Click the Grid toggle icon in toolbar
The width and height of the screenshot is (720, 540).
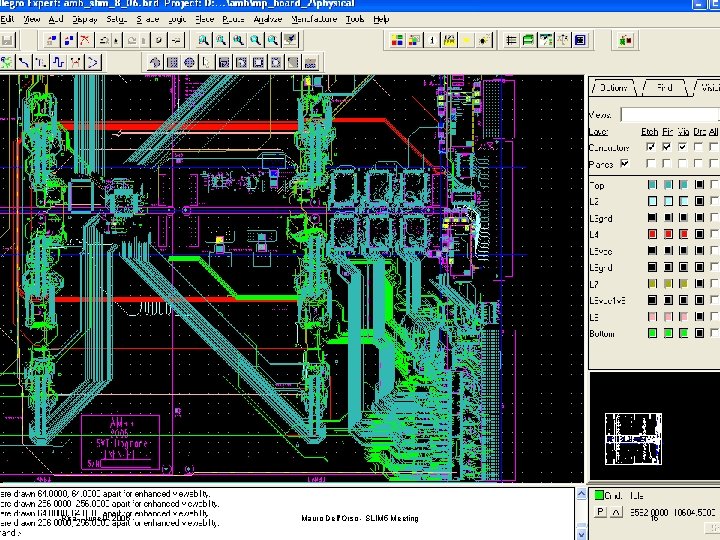[x=511, y=40]
